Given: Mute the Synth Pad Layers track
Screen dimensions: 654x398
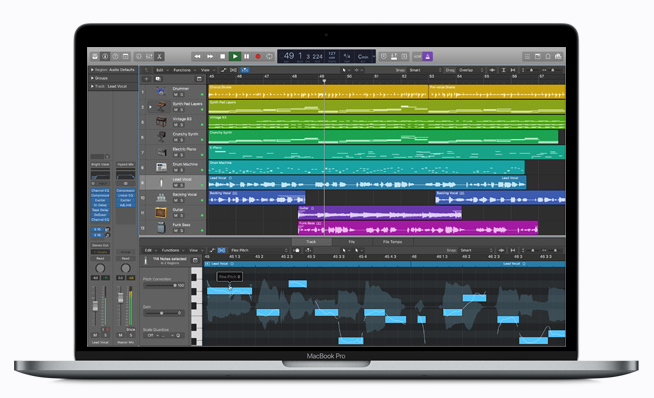Looking at the screenshot, I should [x=176, y=110].
